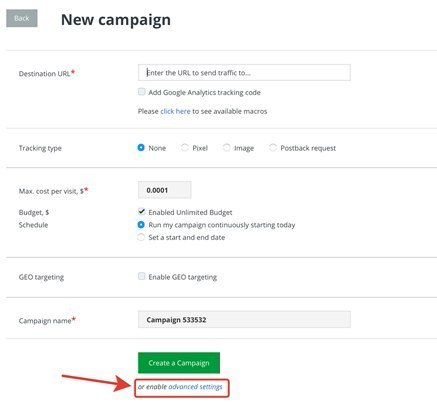This screenshot has height=416, width=437.
Task: Select Postback request tracking type
Action: [x=273, y=147]
